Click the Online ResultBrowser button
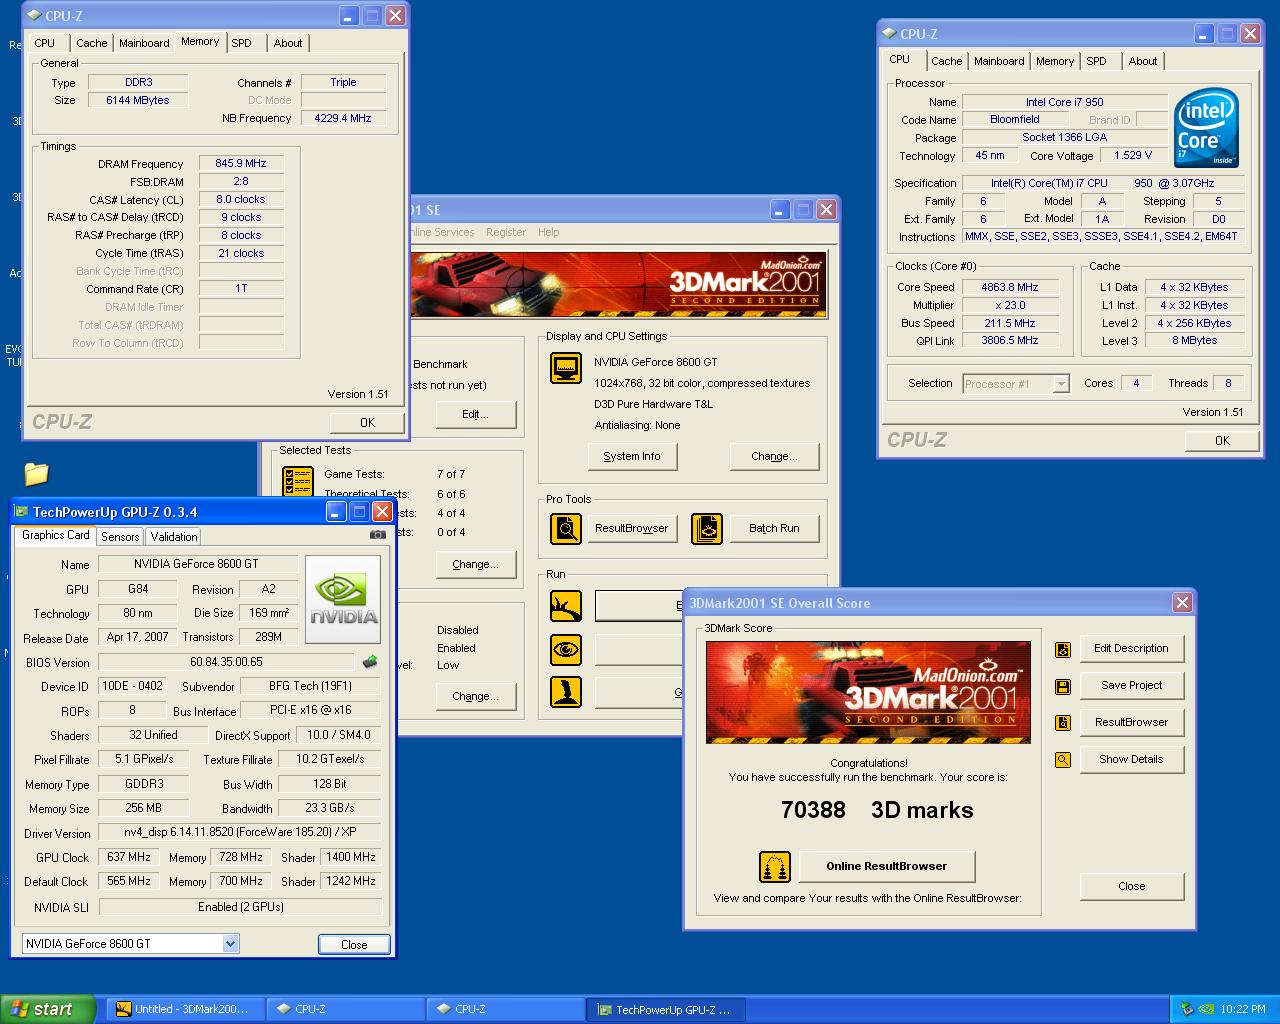Screen dimensions: 1280x1024 pyautogui.click(x=886, y=866)
